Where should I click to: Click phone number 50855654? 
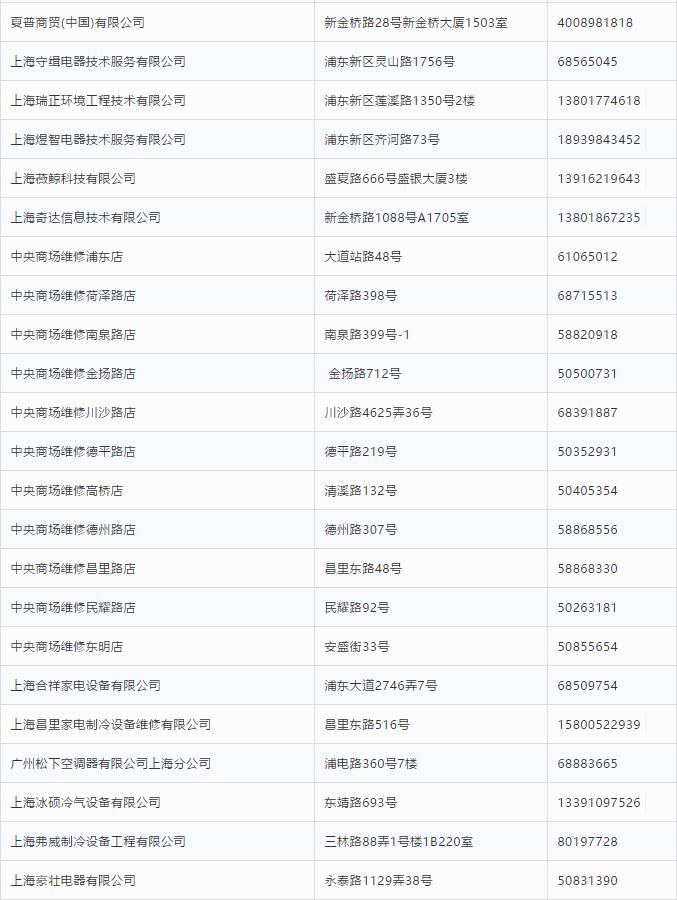click(587, 647)
